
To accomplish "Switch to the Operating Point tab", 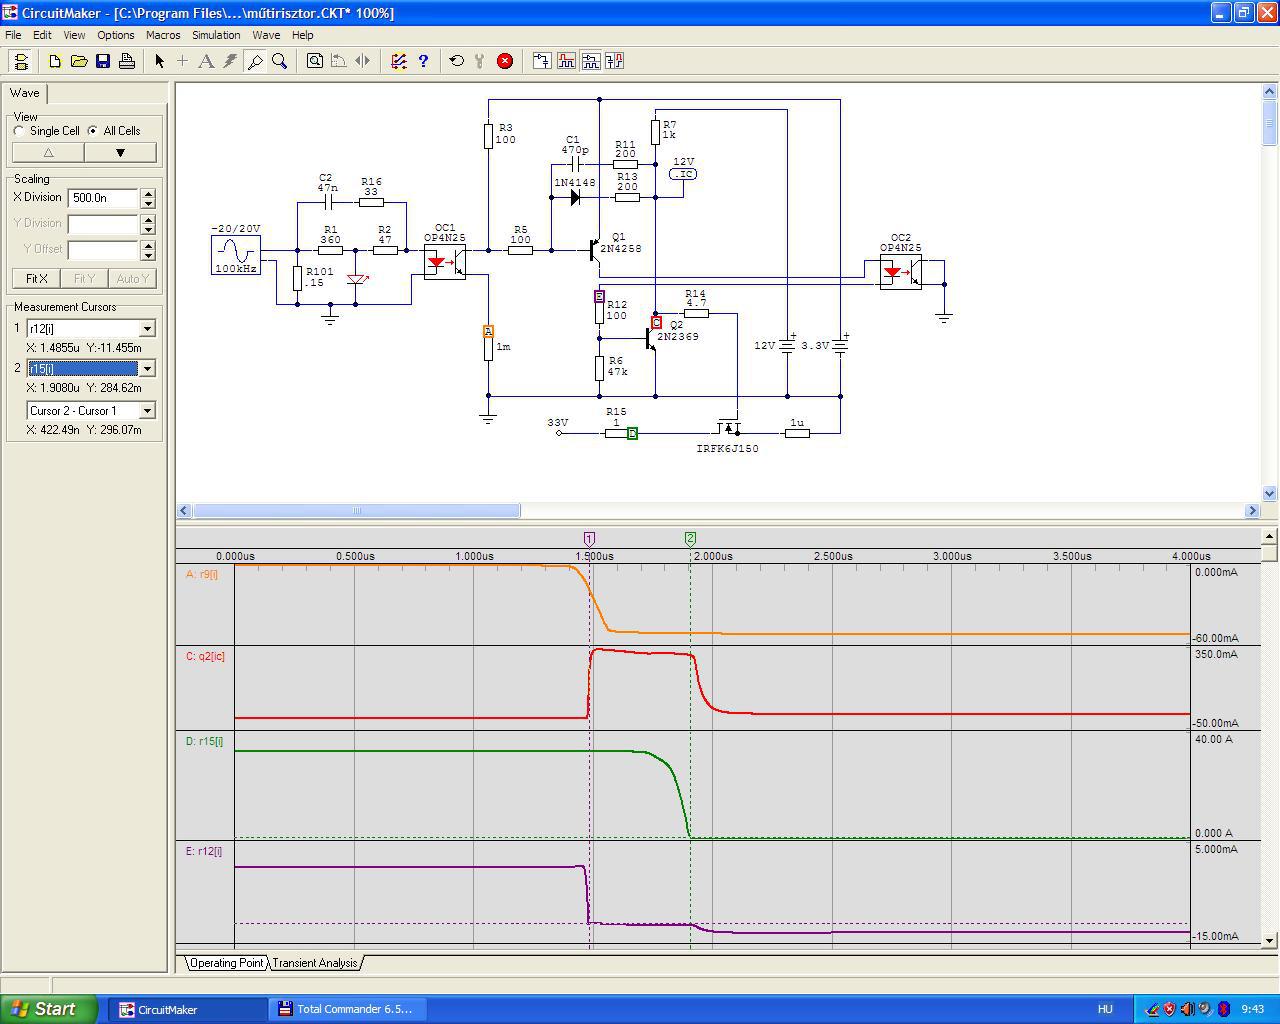I will [227, 963].
